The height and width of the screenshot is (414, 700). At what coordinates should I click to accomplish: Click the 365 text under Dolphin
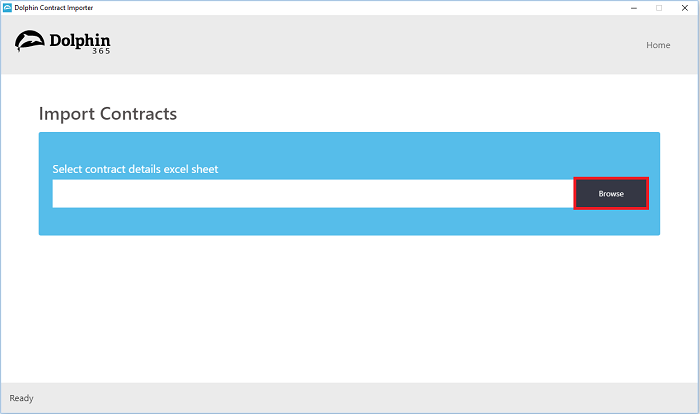(101, 51)
